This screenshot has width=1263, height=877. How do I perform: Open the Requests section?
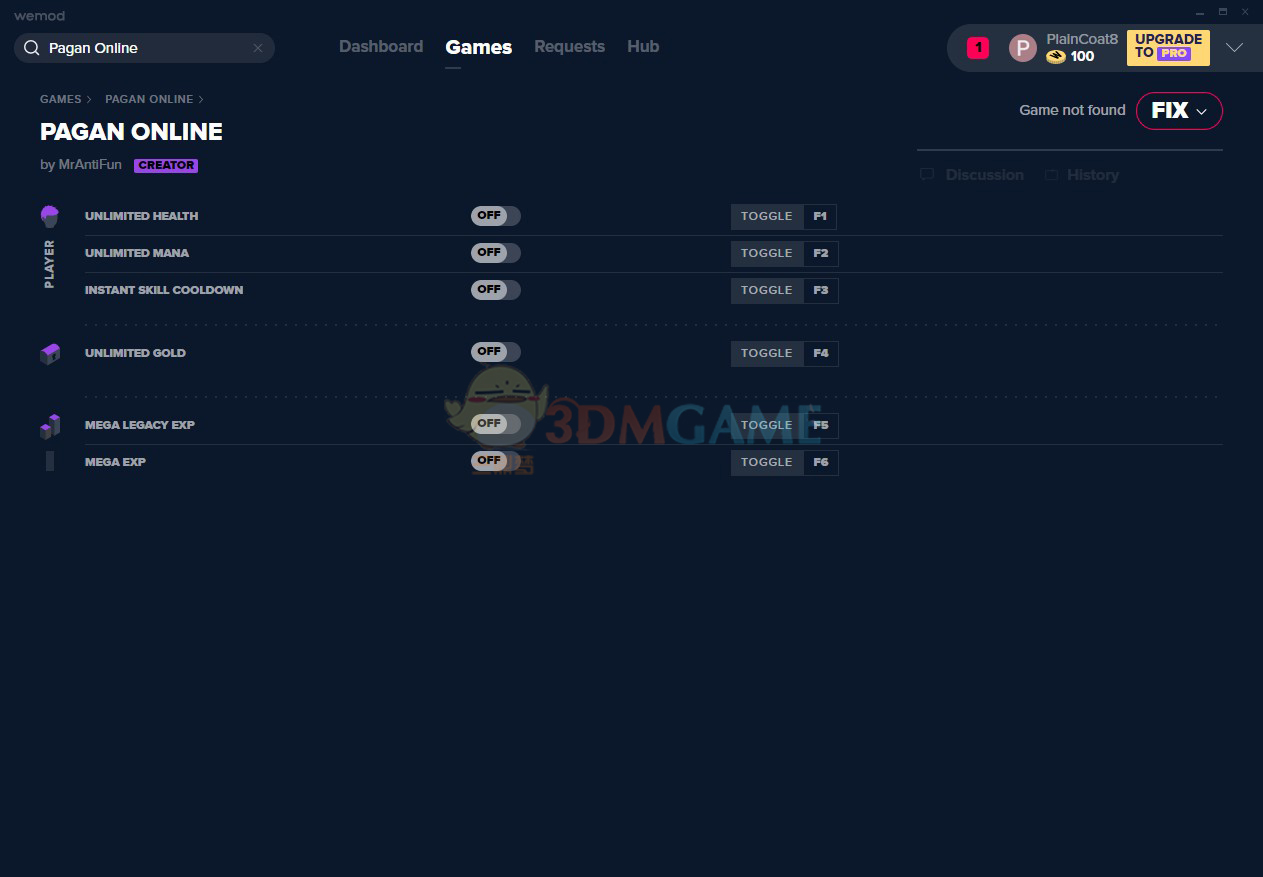click(569, 46)
